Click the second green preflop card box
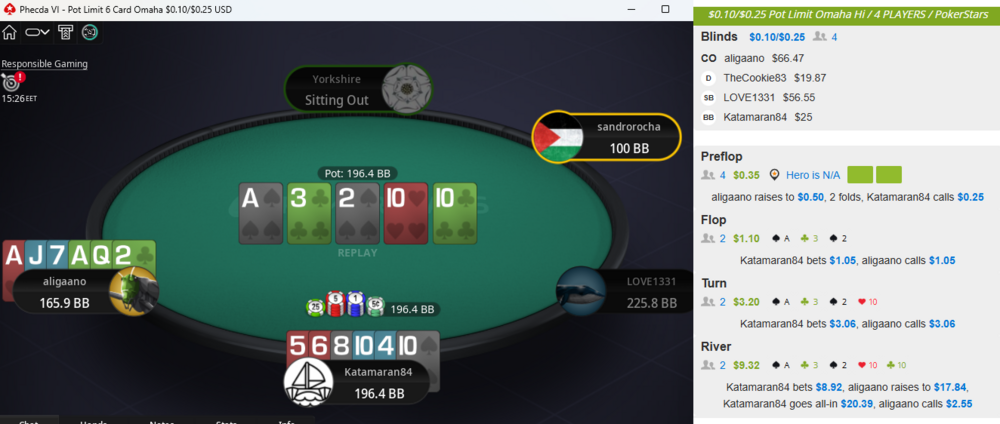This screenshot has width=1000, height=424. [888, 175]
